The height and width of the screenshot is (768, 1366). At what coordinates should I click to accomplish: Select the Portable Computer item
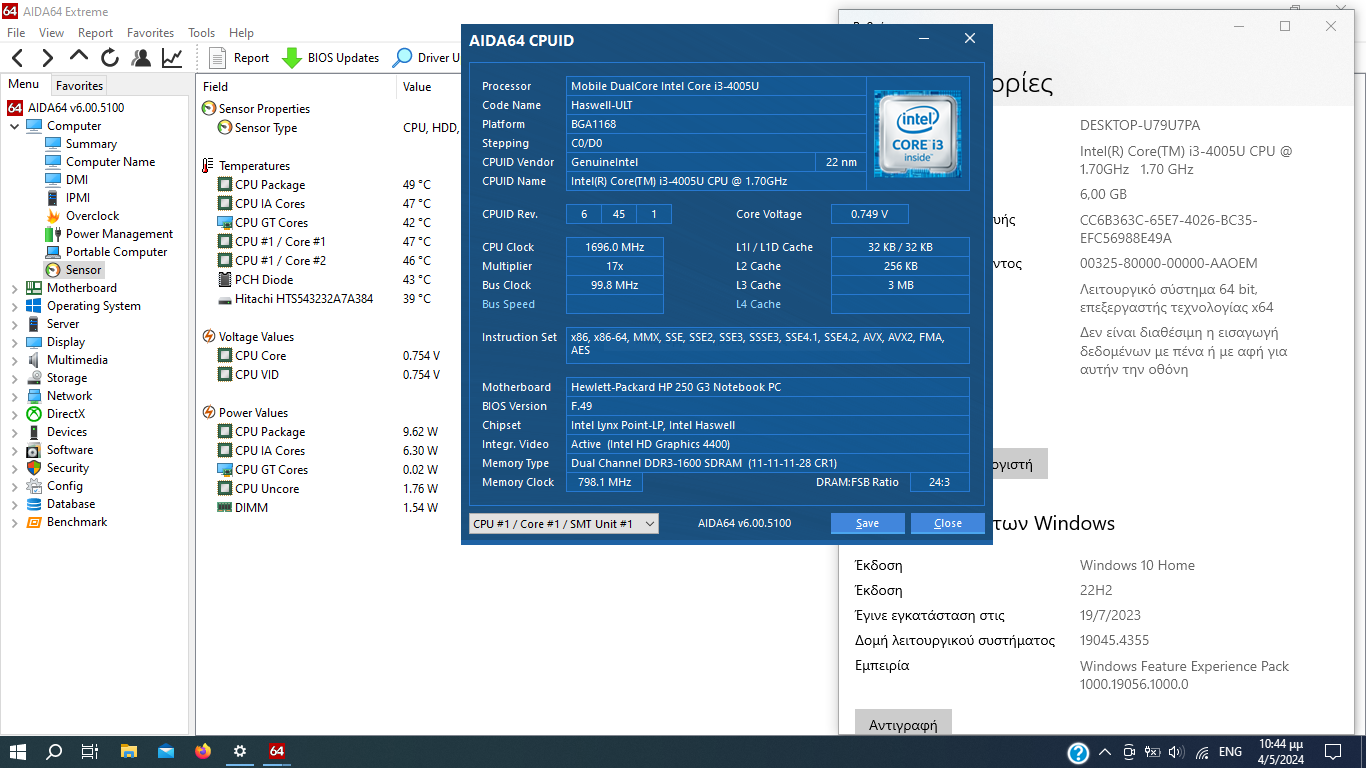(x=116, y=252)
